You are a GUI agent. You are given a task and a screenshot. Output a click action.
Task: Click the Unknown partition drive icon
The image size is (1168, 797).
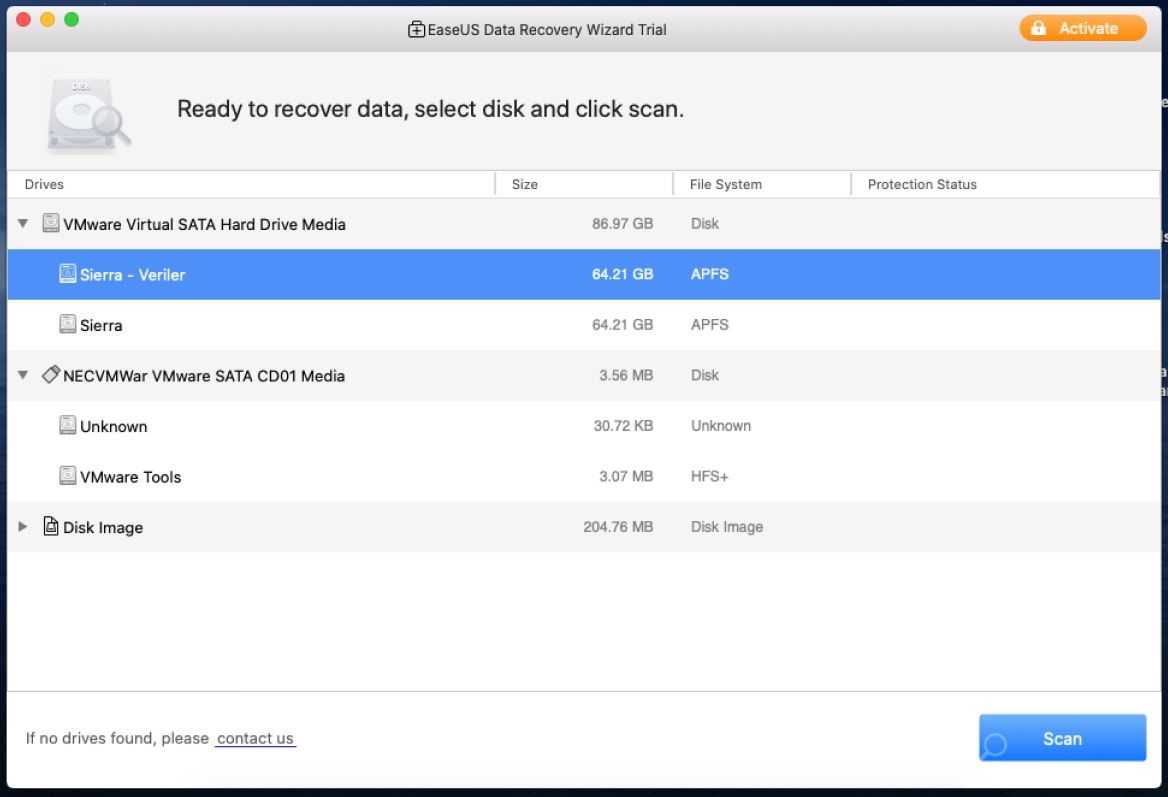(68, 426)
